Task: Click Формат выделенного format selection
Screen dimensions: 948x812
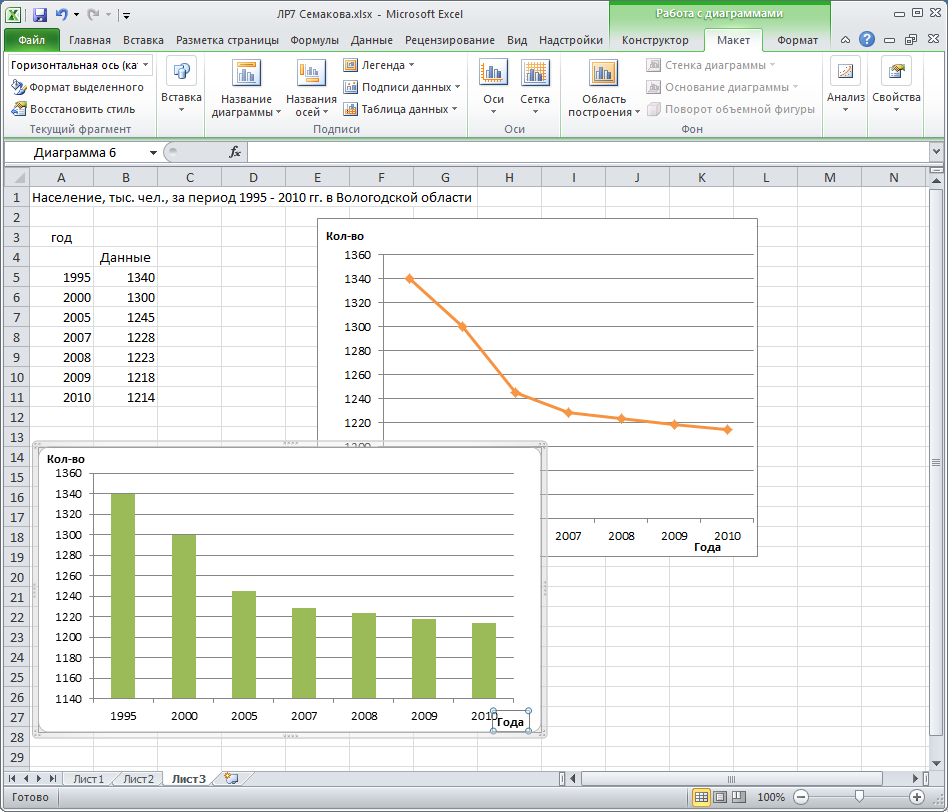Action: tap(77, 87)
